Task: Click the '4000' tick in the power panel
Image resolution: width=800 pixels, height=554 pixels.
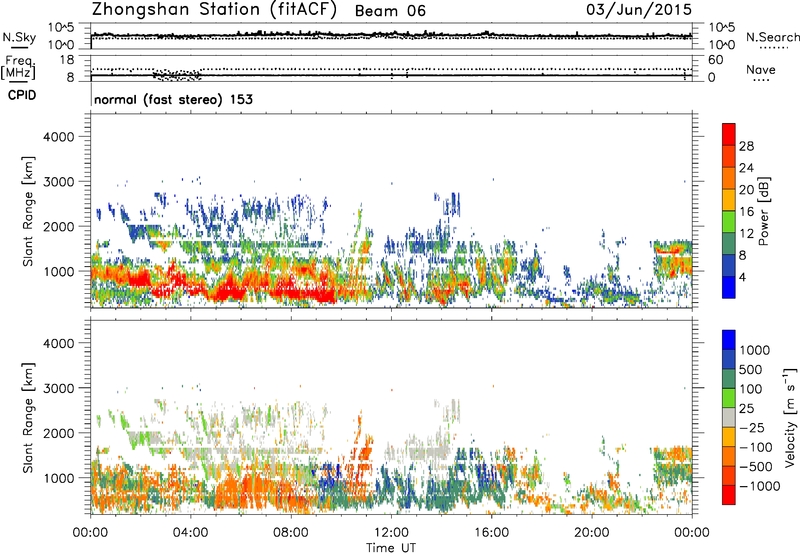Action: [x=59, y=137]
